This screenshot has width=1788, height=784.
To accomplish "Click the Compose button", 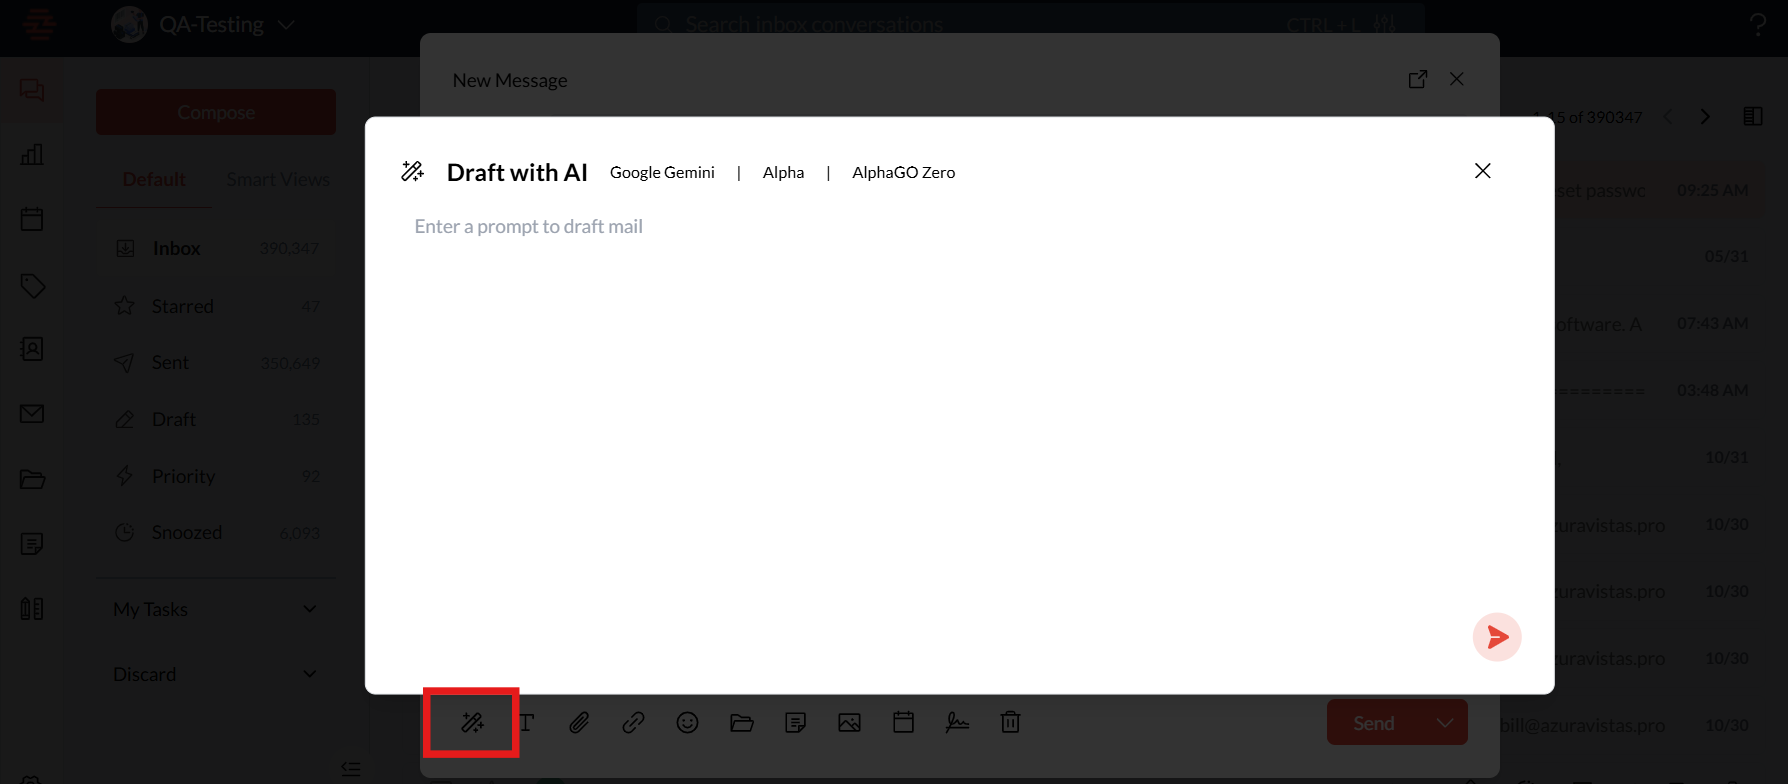I will click(x=216, y=112).
